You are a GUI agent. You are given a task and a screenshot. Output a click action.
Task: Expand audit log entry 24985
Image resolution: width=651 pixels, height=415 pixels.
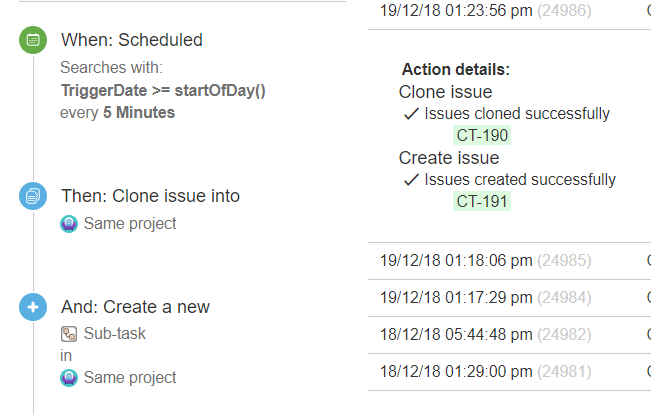[x=509, y=261]
